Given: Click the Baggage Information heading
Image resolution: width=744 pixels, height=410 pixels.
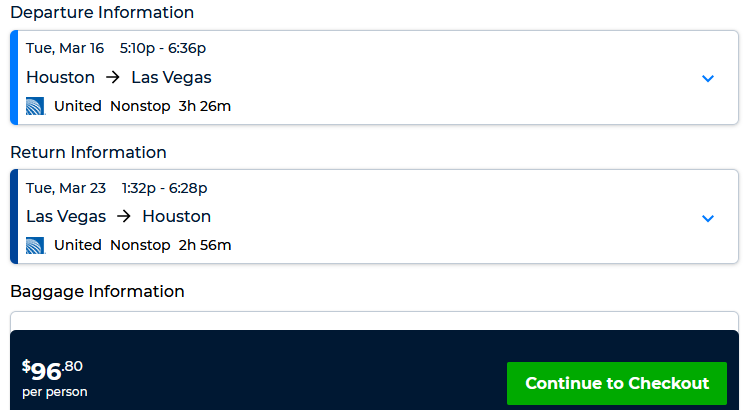Looking at the screenshot, I should click(97, 291).
